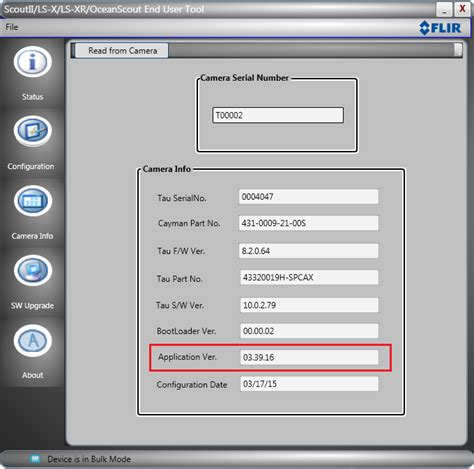Image resolution: width=474 pixels, height=469 pixels.
Task: Open the Camera Info sidebar icon
Action: coord(33,201)
